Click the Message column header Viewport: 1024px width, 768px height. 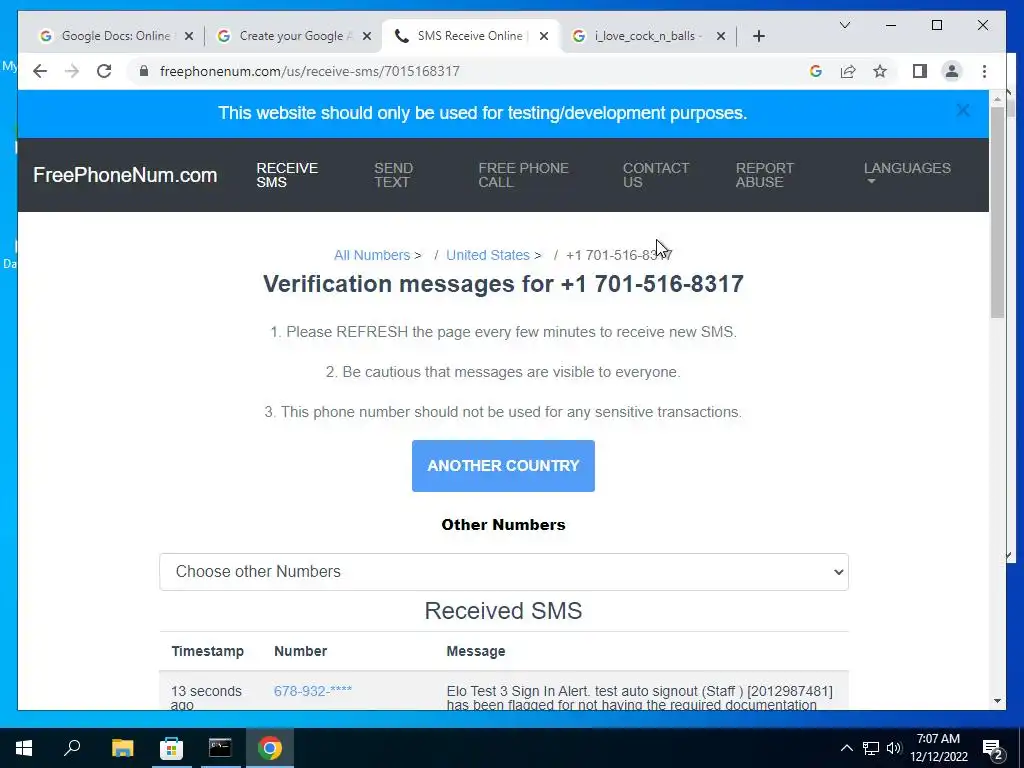click(475, 651)
